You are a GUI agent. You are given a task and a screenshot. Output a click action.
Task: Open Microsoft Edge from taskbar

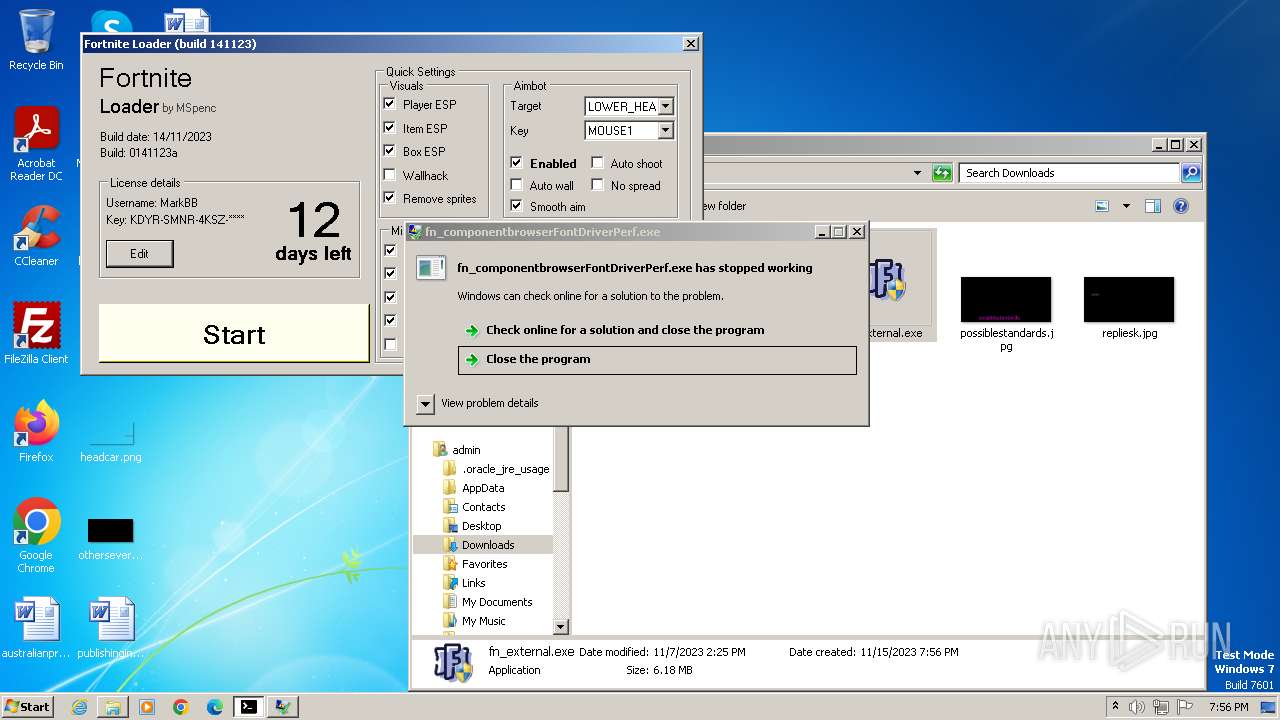pyautogui.click(x=215, y=707)
